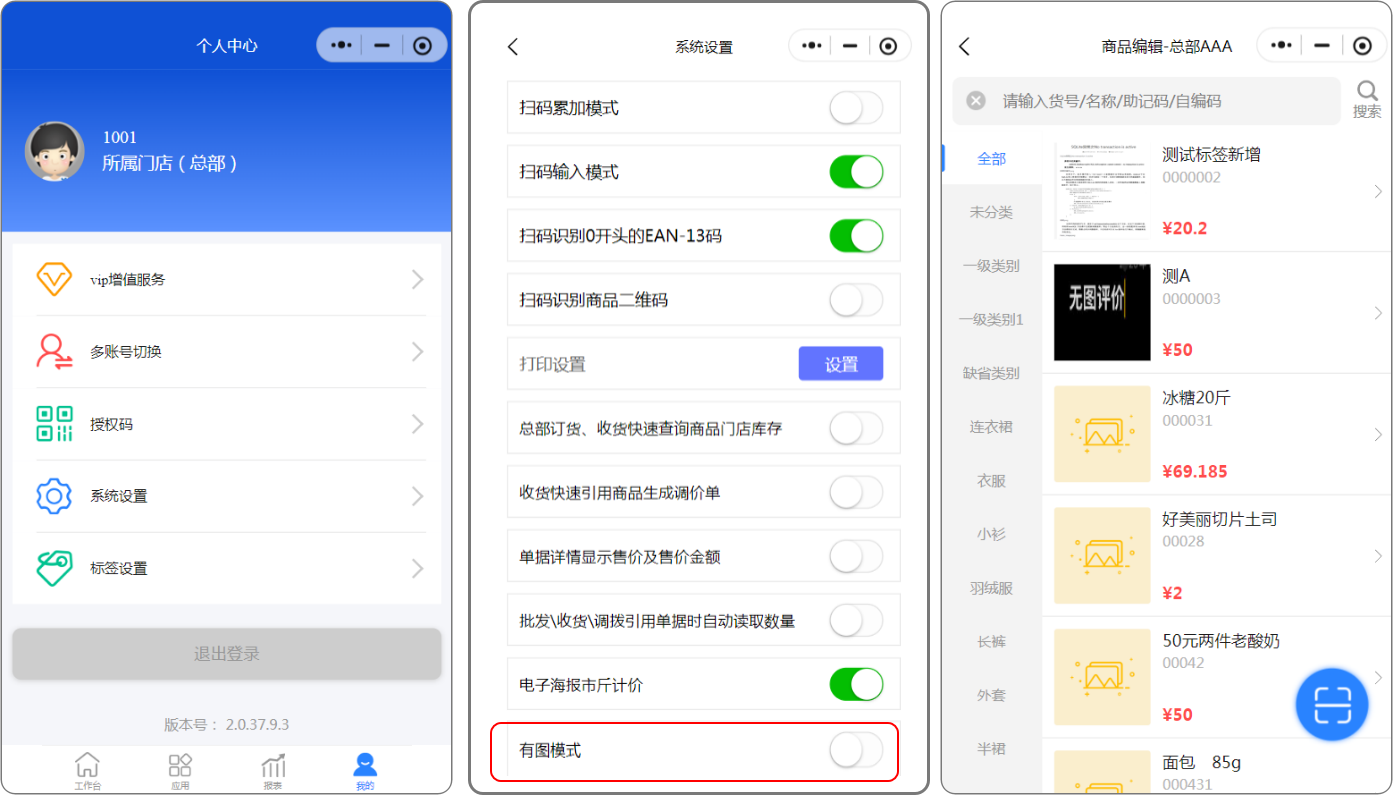This screenshot has height=795, width=1393.
Task: Open 好美丽切片土司 product via its chevron
Action: [1378, 556]
